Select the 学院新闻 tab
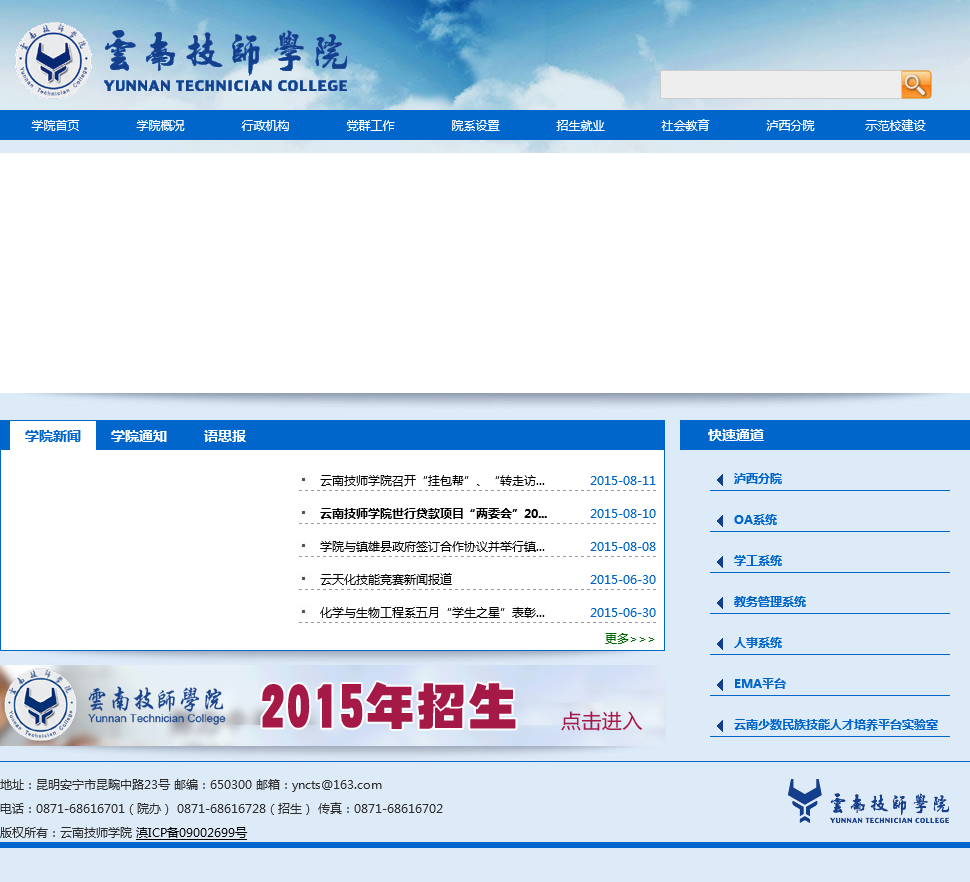The width and height of the screenshot is (970, 882). tap(53, 436)
